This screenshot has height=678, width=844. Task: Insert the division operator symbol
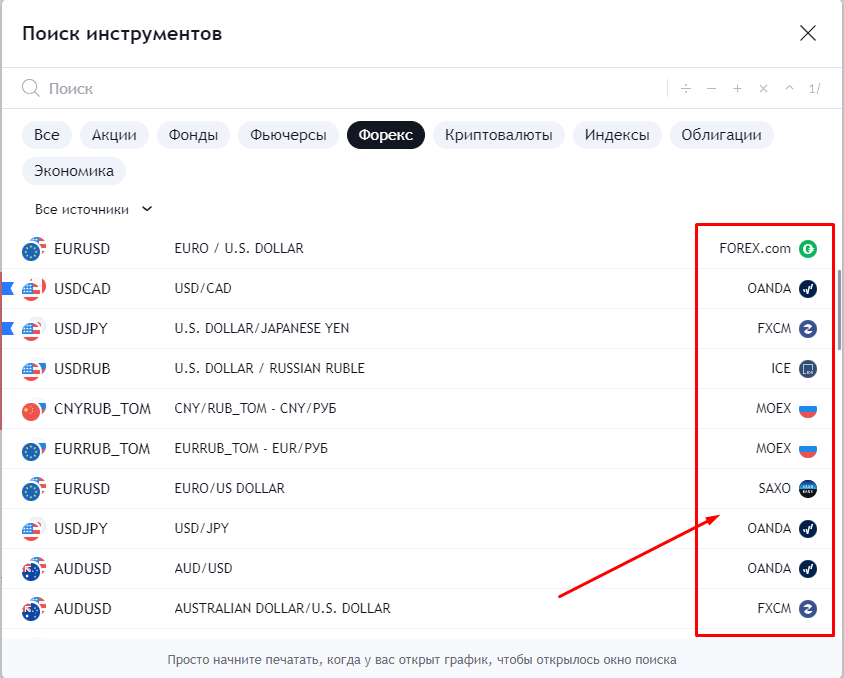(x=686, y=88)
